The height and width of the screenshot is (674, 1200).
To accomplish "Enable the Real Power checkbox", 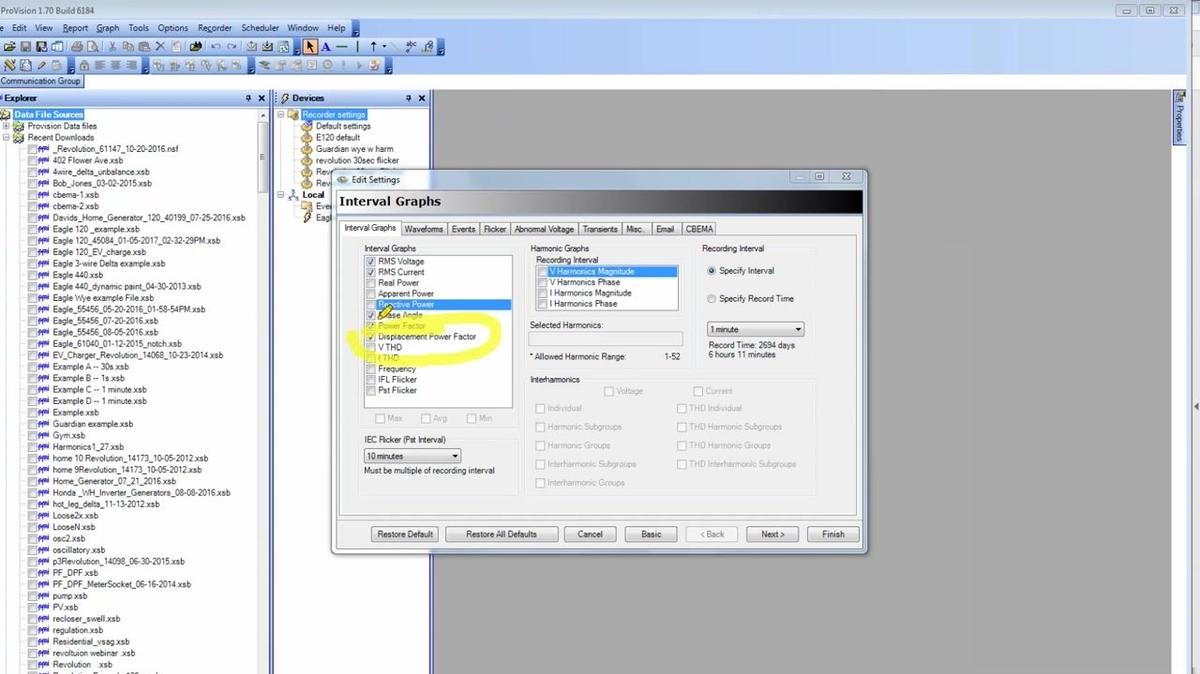I will tap(371, 283).
